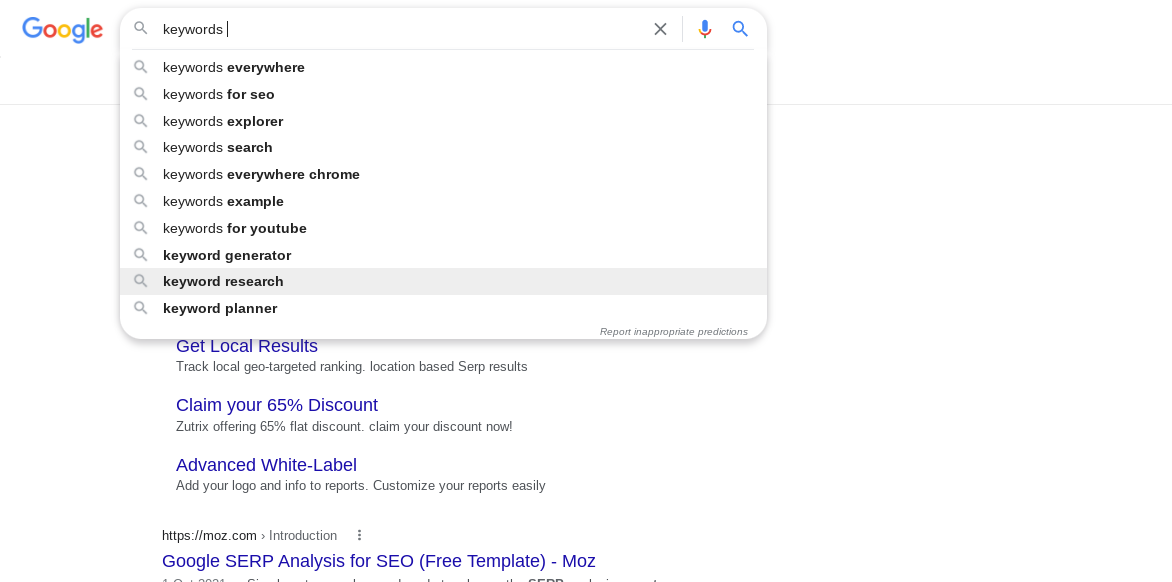Open the three-dot menu beside the moz.com result

360,535
